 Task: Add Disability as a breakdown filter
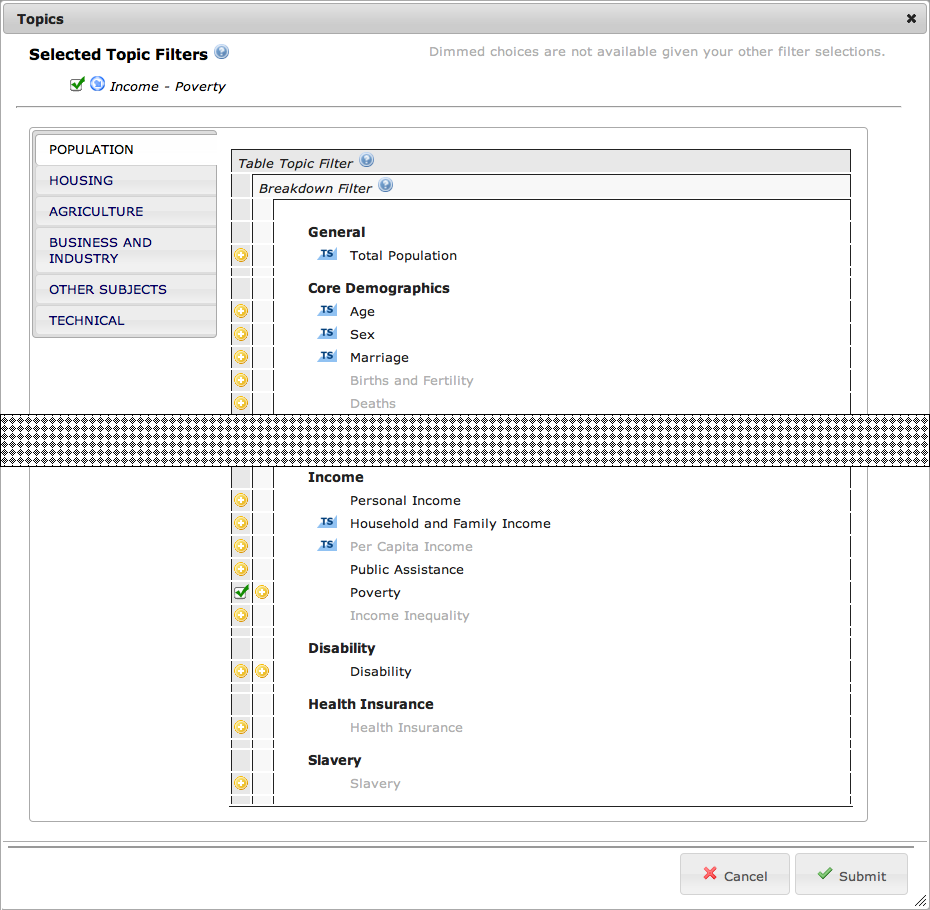(262, 671)
